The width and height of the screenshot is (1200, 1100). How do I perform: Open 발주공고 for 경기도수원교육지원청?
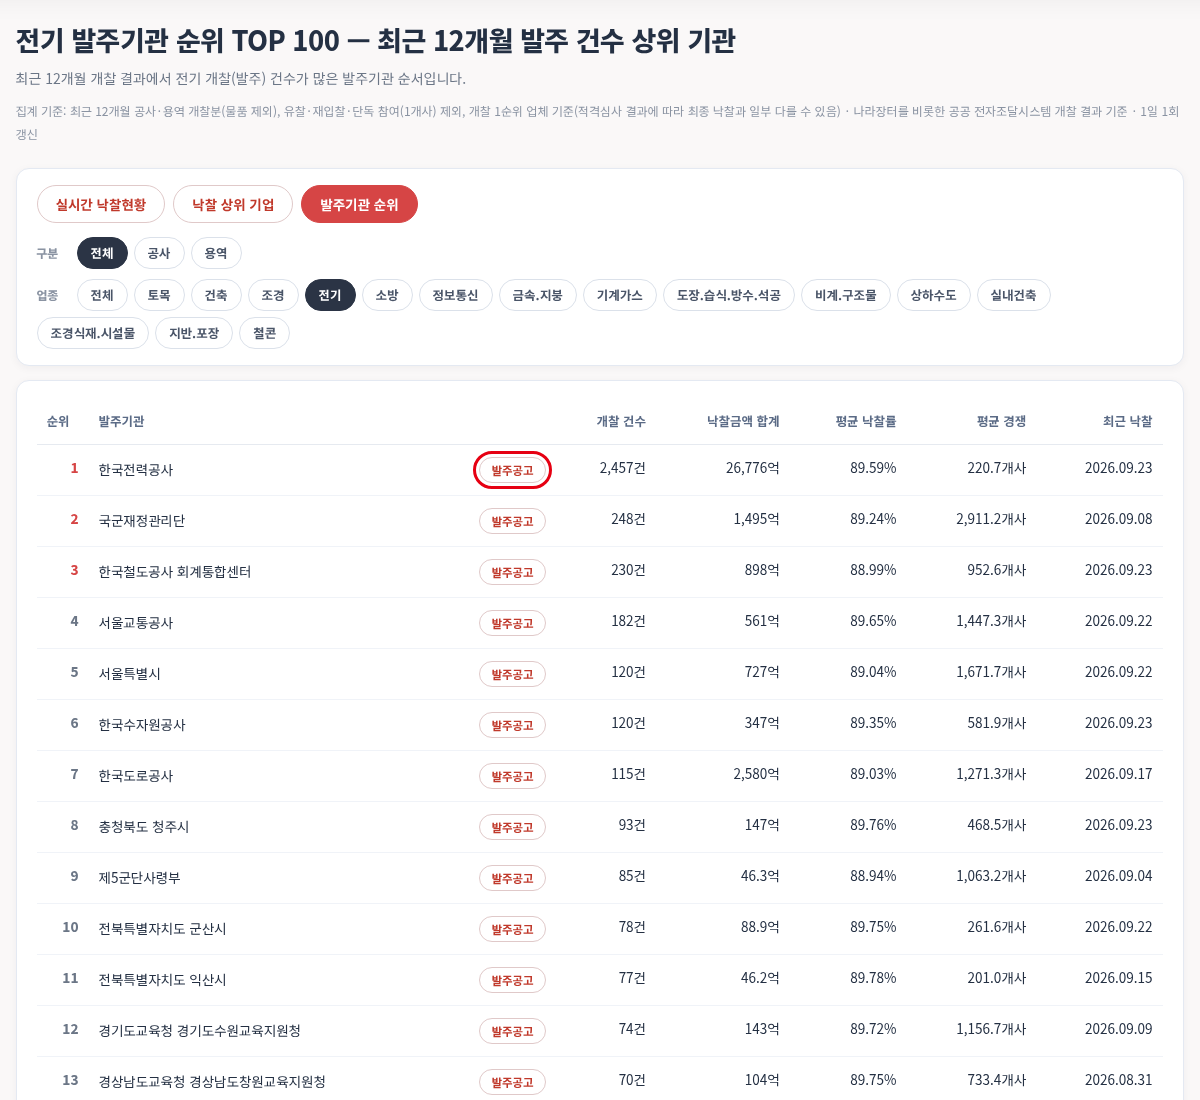[512, 1031]
